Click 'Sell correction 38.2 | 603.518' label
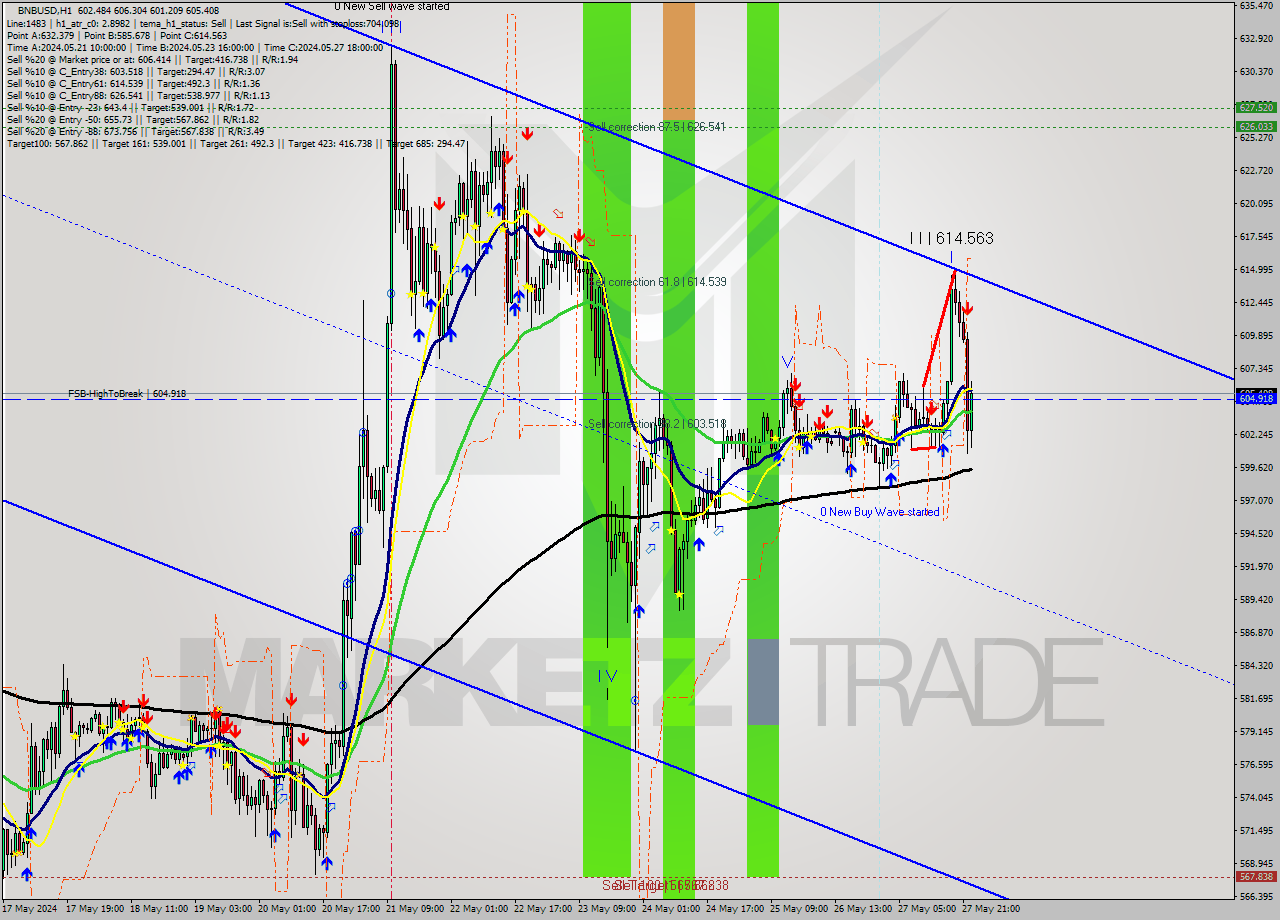 click(x=657, y=424)
